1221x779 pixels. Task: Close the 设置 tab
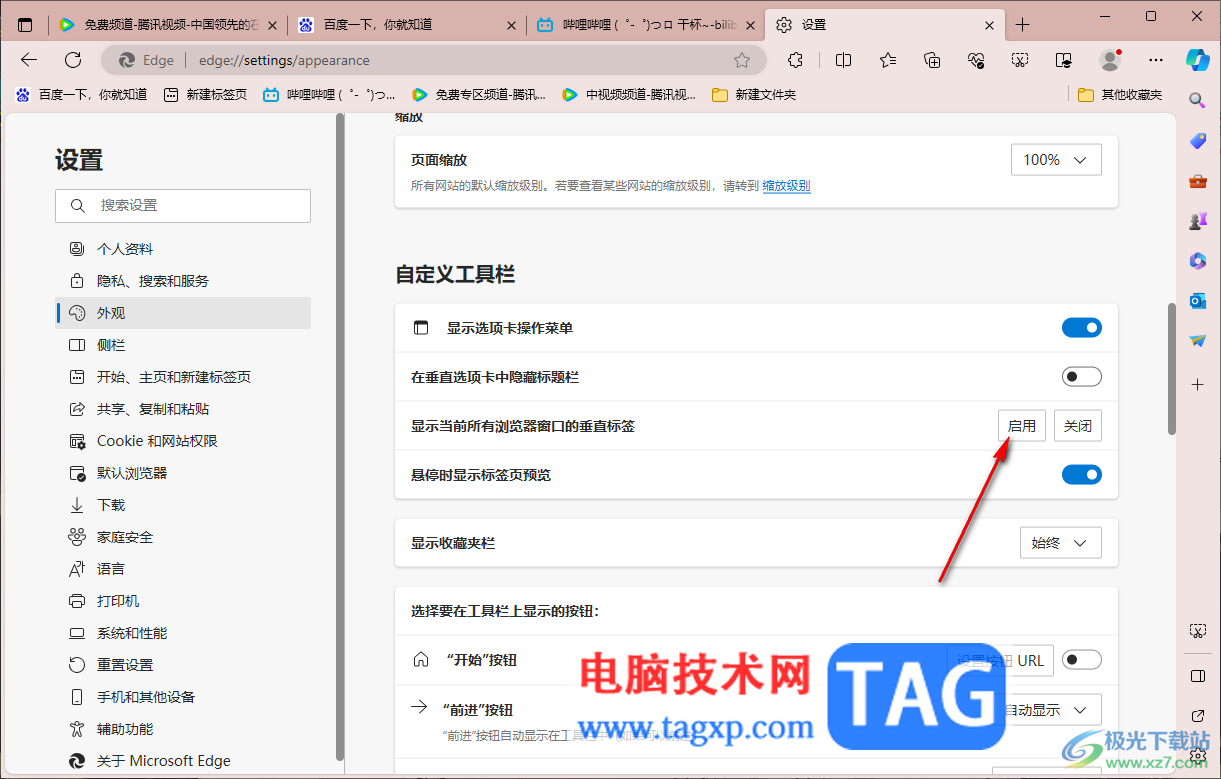pyautogui.click(x=990, y=25)
